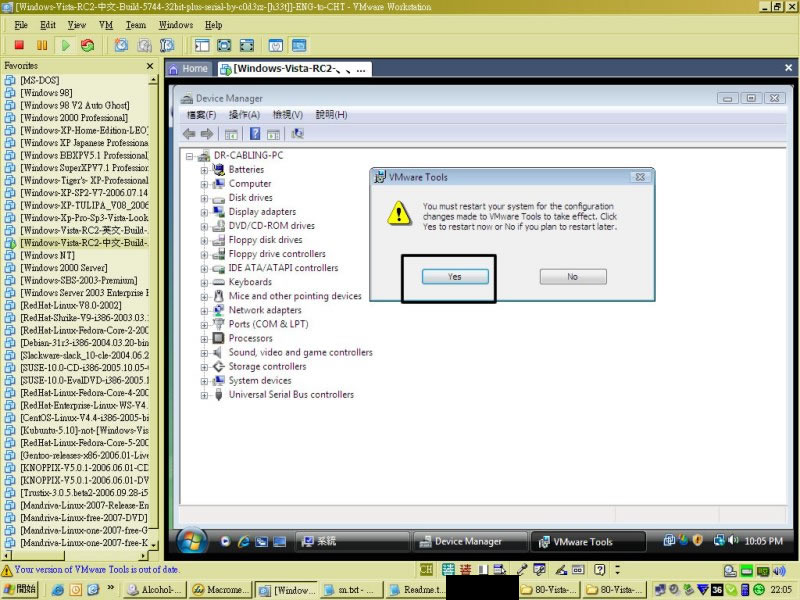Click 'Your version of VMware Tools is out of date'
Image resolution: width=800 pixels, height=600 pixels.
[x=97, y=569]
